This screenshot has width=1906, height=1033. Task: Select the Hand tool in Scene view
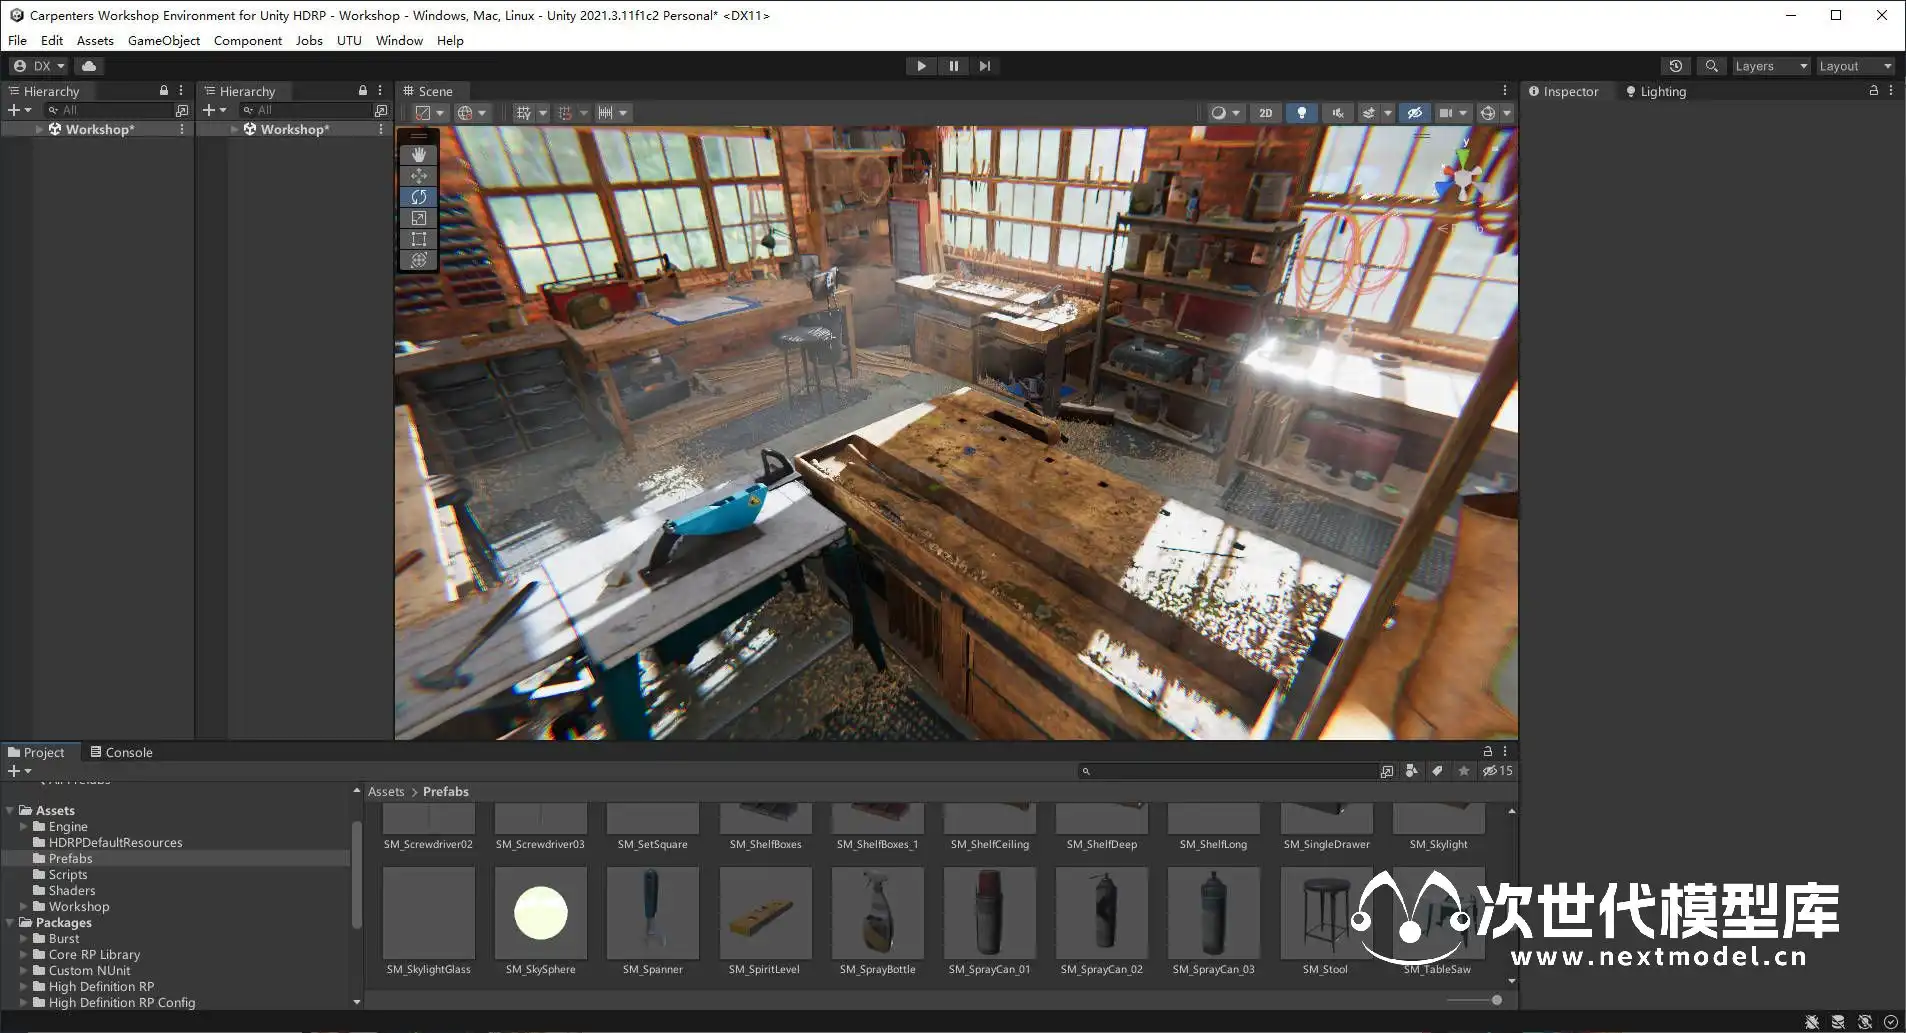coord(418,155)
